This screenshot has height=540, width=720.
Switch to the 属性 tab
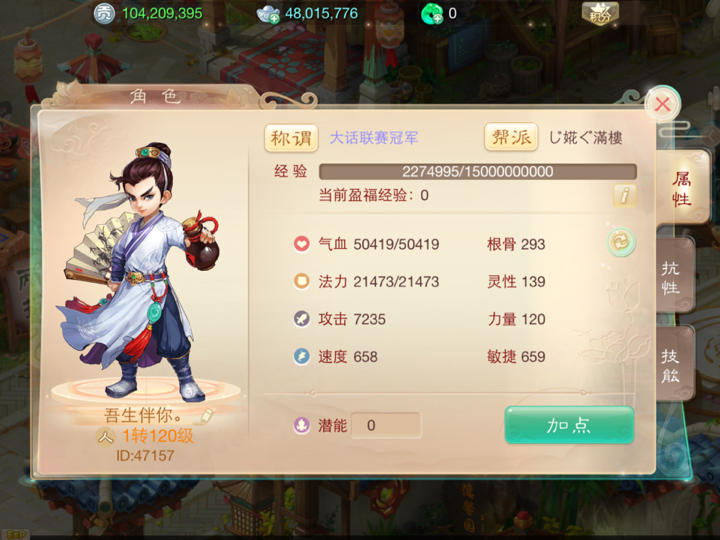682,188
